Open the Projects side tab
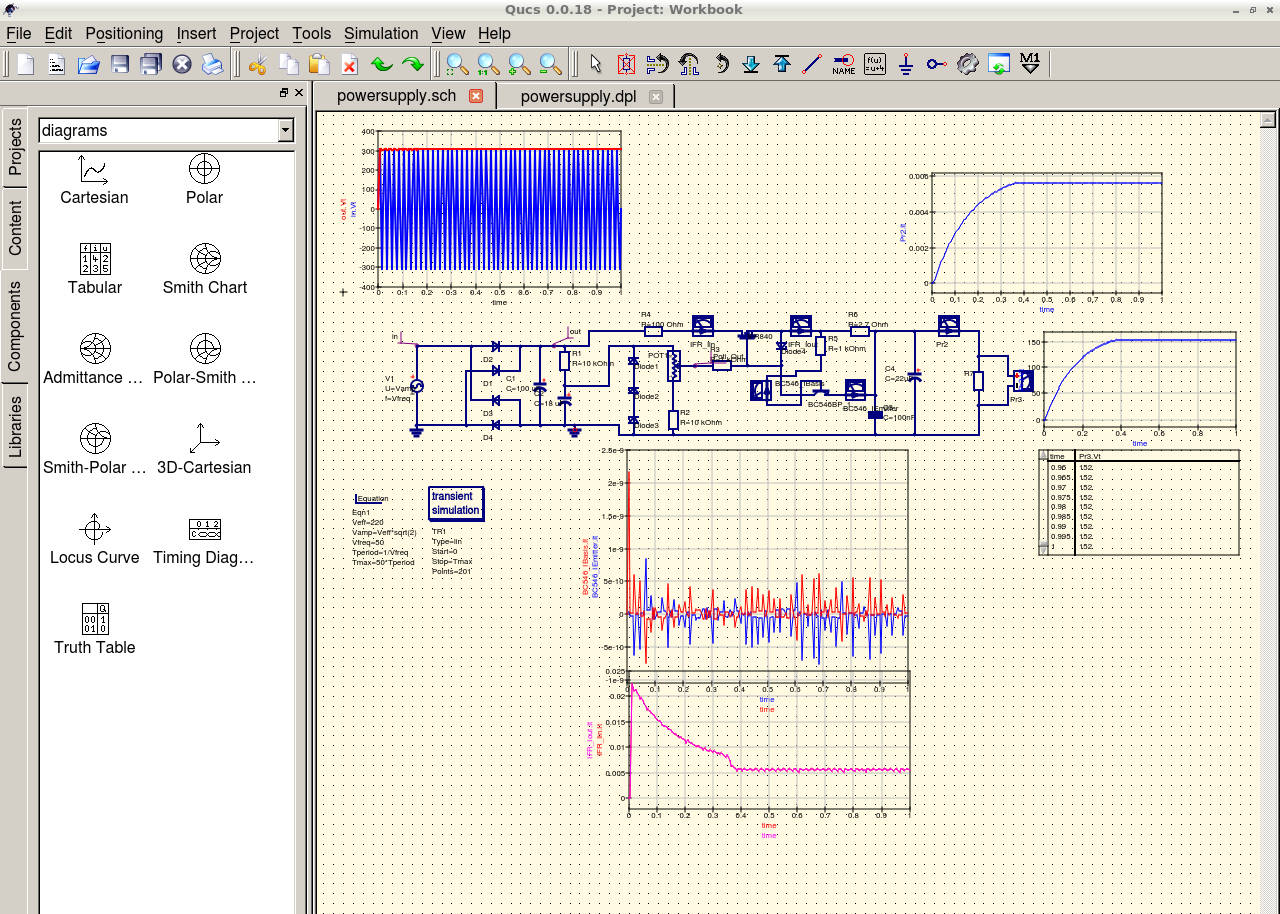Image resolution: width=1280 pixels, height=914 pixels. 15,146
